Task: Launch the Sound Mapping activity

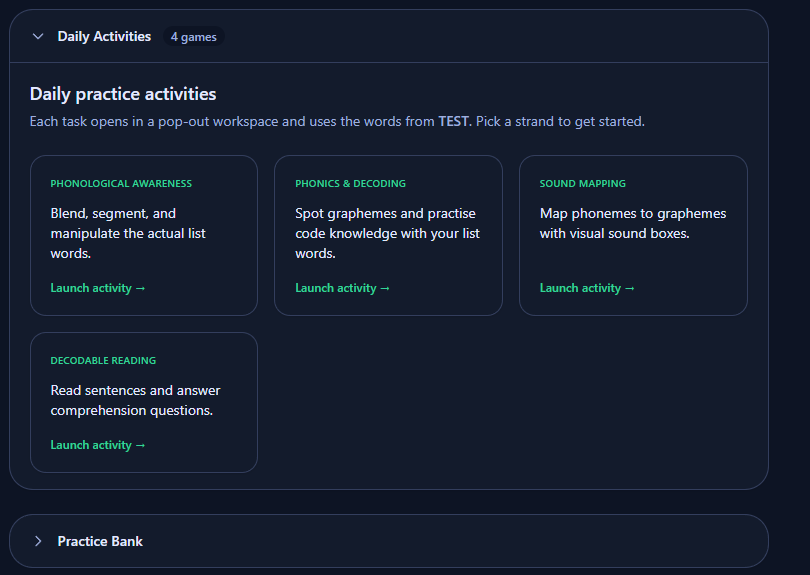Action: [x=587, y=288]
